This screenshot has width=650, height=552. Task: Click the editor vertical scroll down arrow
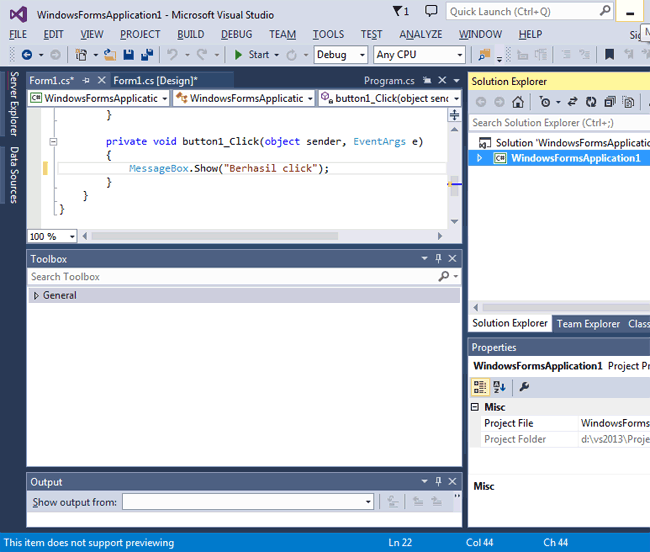click(454, 221)
